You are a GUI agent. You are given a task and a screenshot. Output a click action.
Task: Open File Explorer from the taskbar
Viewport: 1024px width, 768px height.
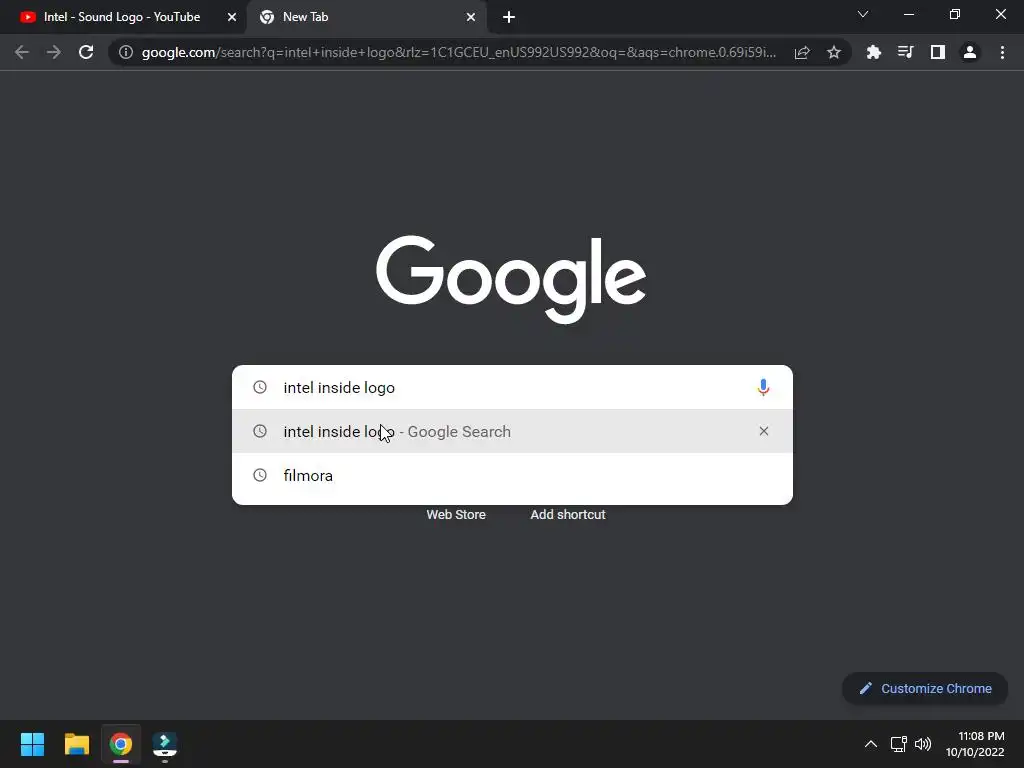76,744
